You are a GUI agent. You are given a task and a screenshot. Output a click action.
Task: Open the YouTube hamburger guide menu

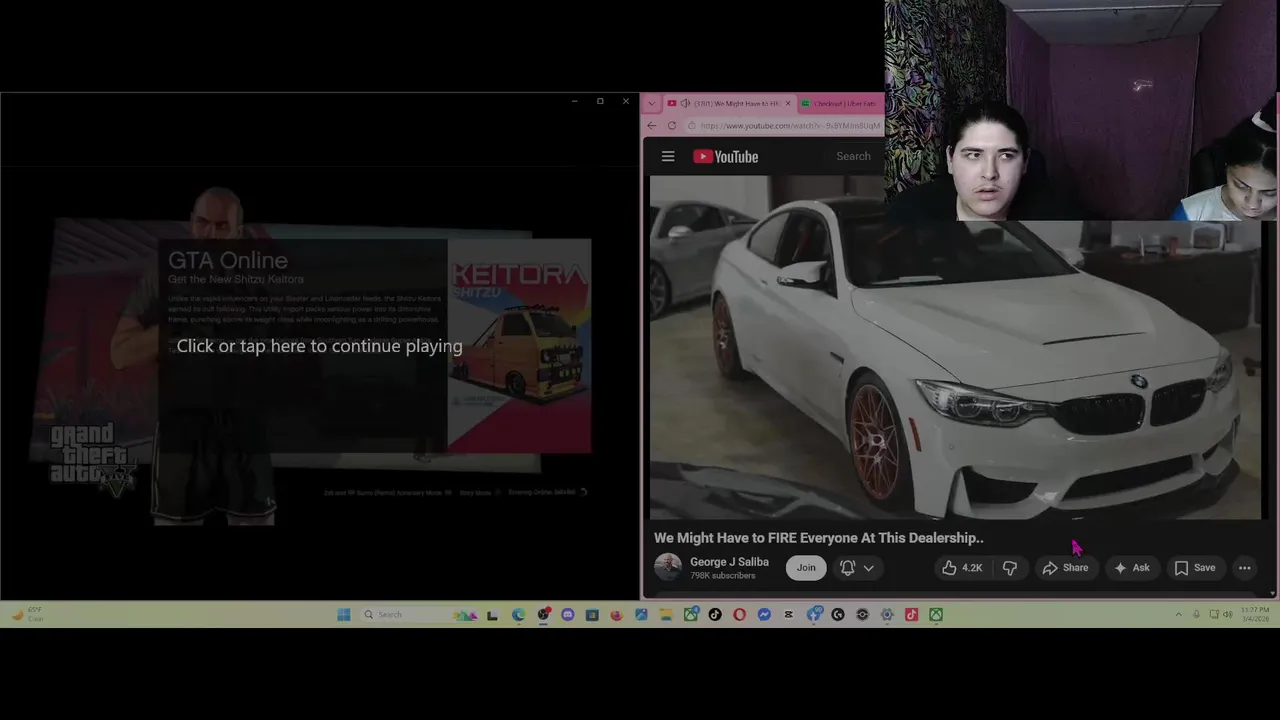pyautogui.click(x=668, y=156)
